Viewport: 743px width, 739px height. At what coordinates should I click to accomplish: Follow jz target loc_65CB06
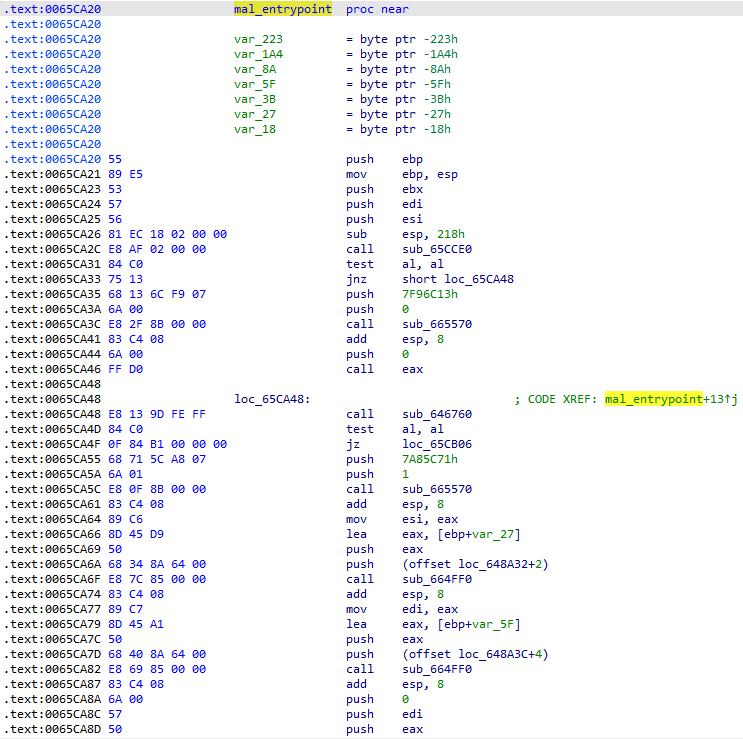(437, 444)
